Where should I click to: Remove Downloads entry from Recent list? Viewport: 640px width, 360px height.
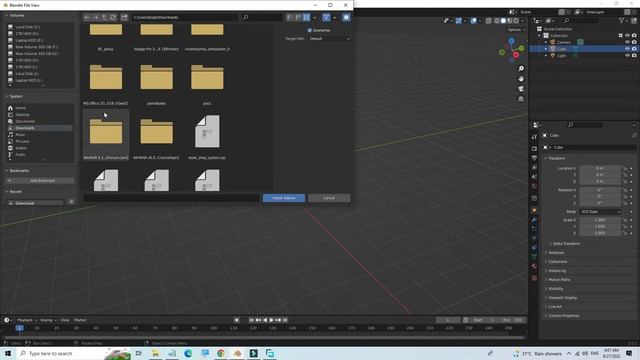pyautogui.click(x=71, y=202)
